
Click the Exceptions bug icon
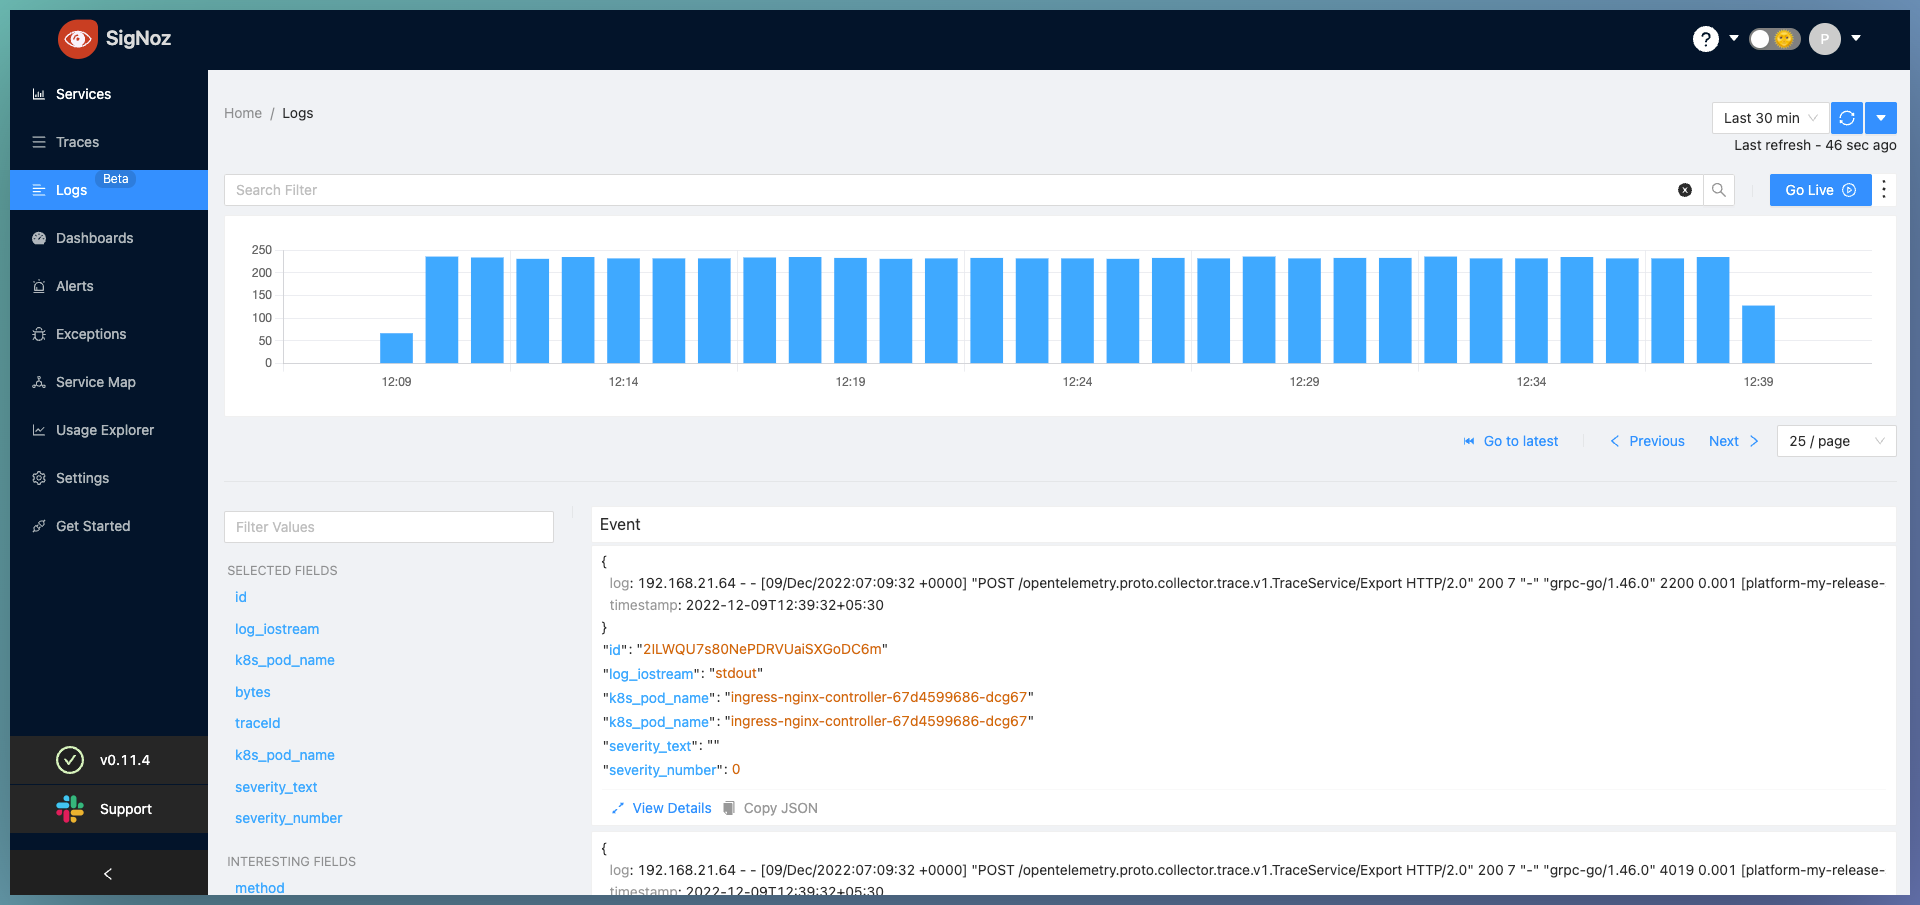(39, 334)
